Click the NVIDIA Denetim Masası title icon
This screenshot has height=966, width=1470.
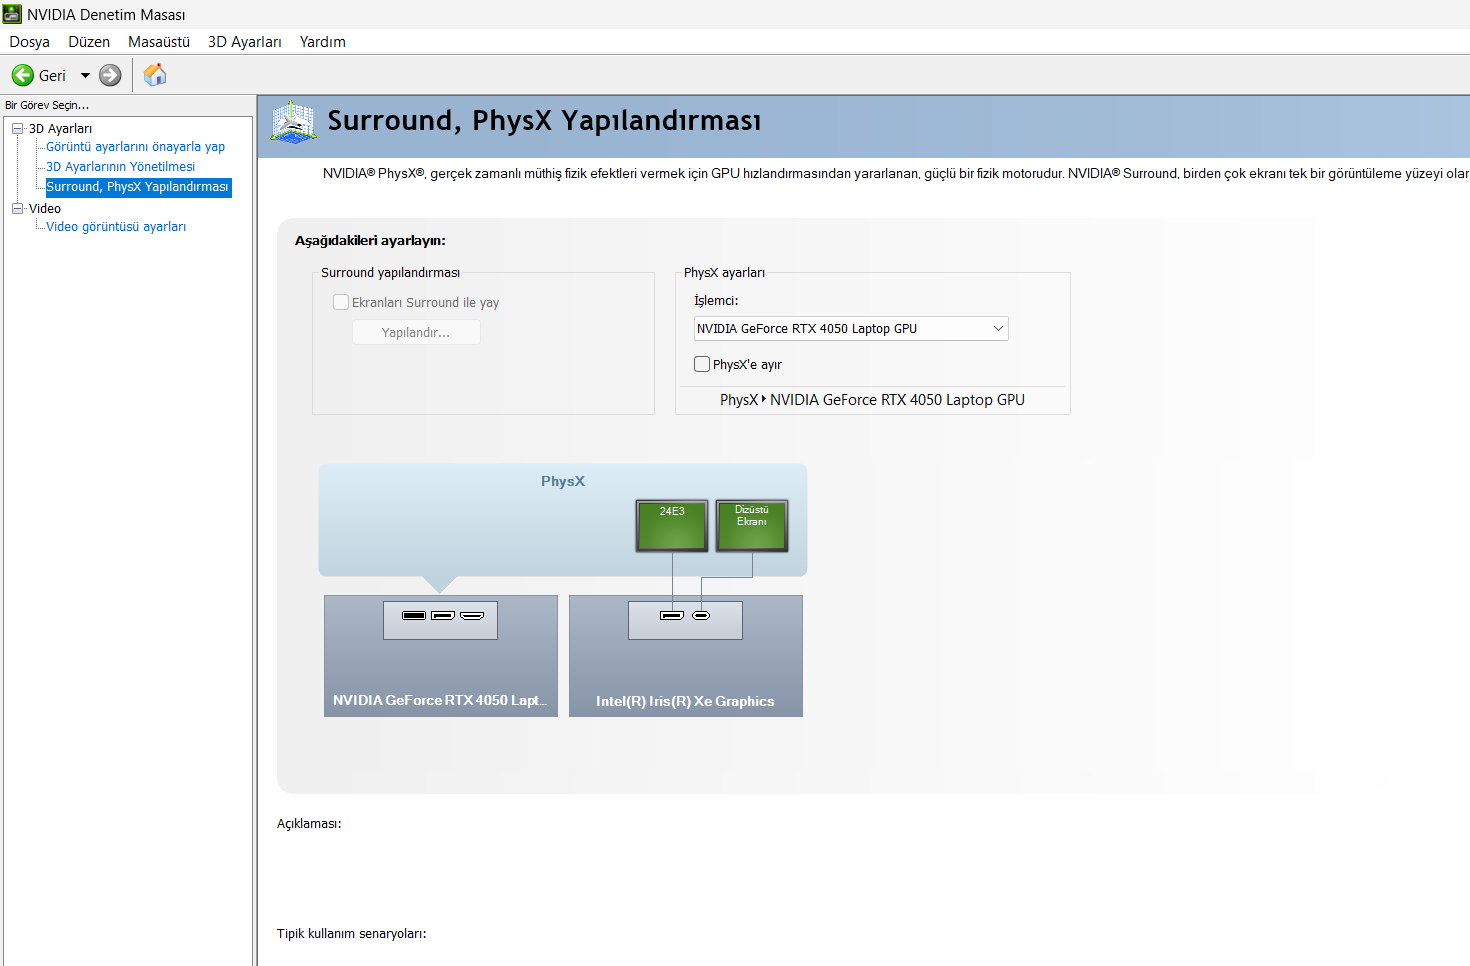[x=12, y=14]
